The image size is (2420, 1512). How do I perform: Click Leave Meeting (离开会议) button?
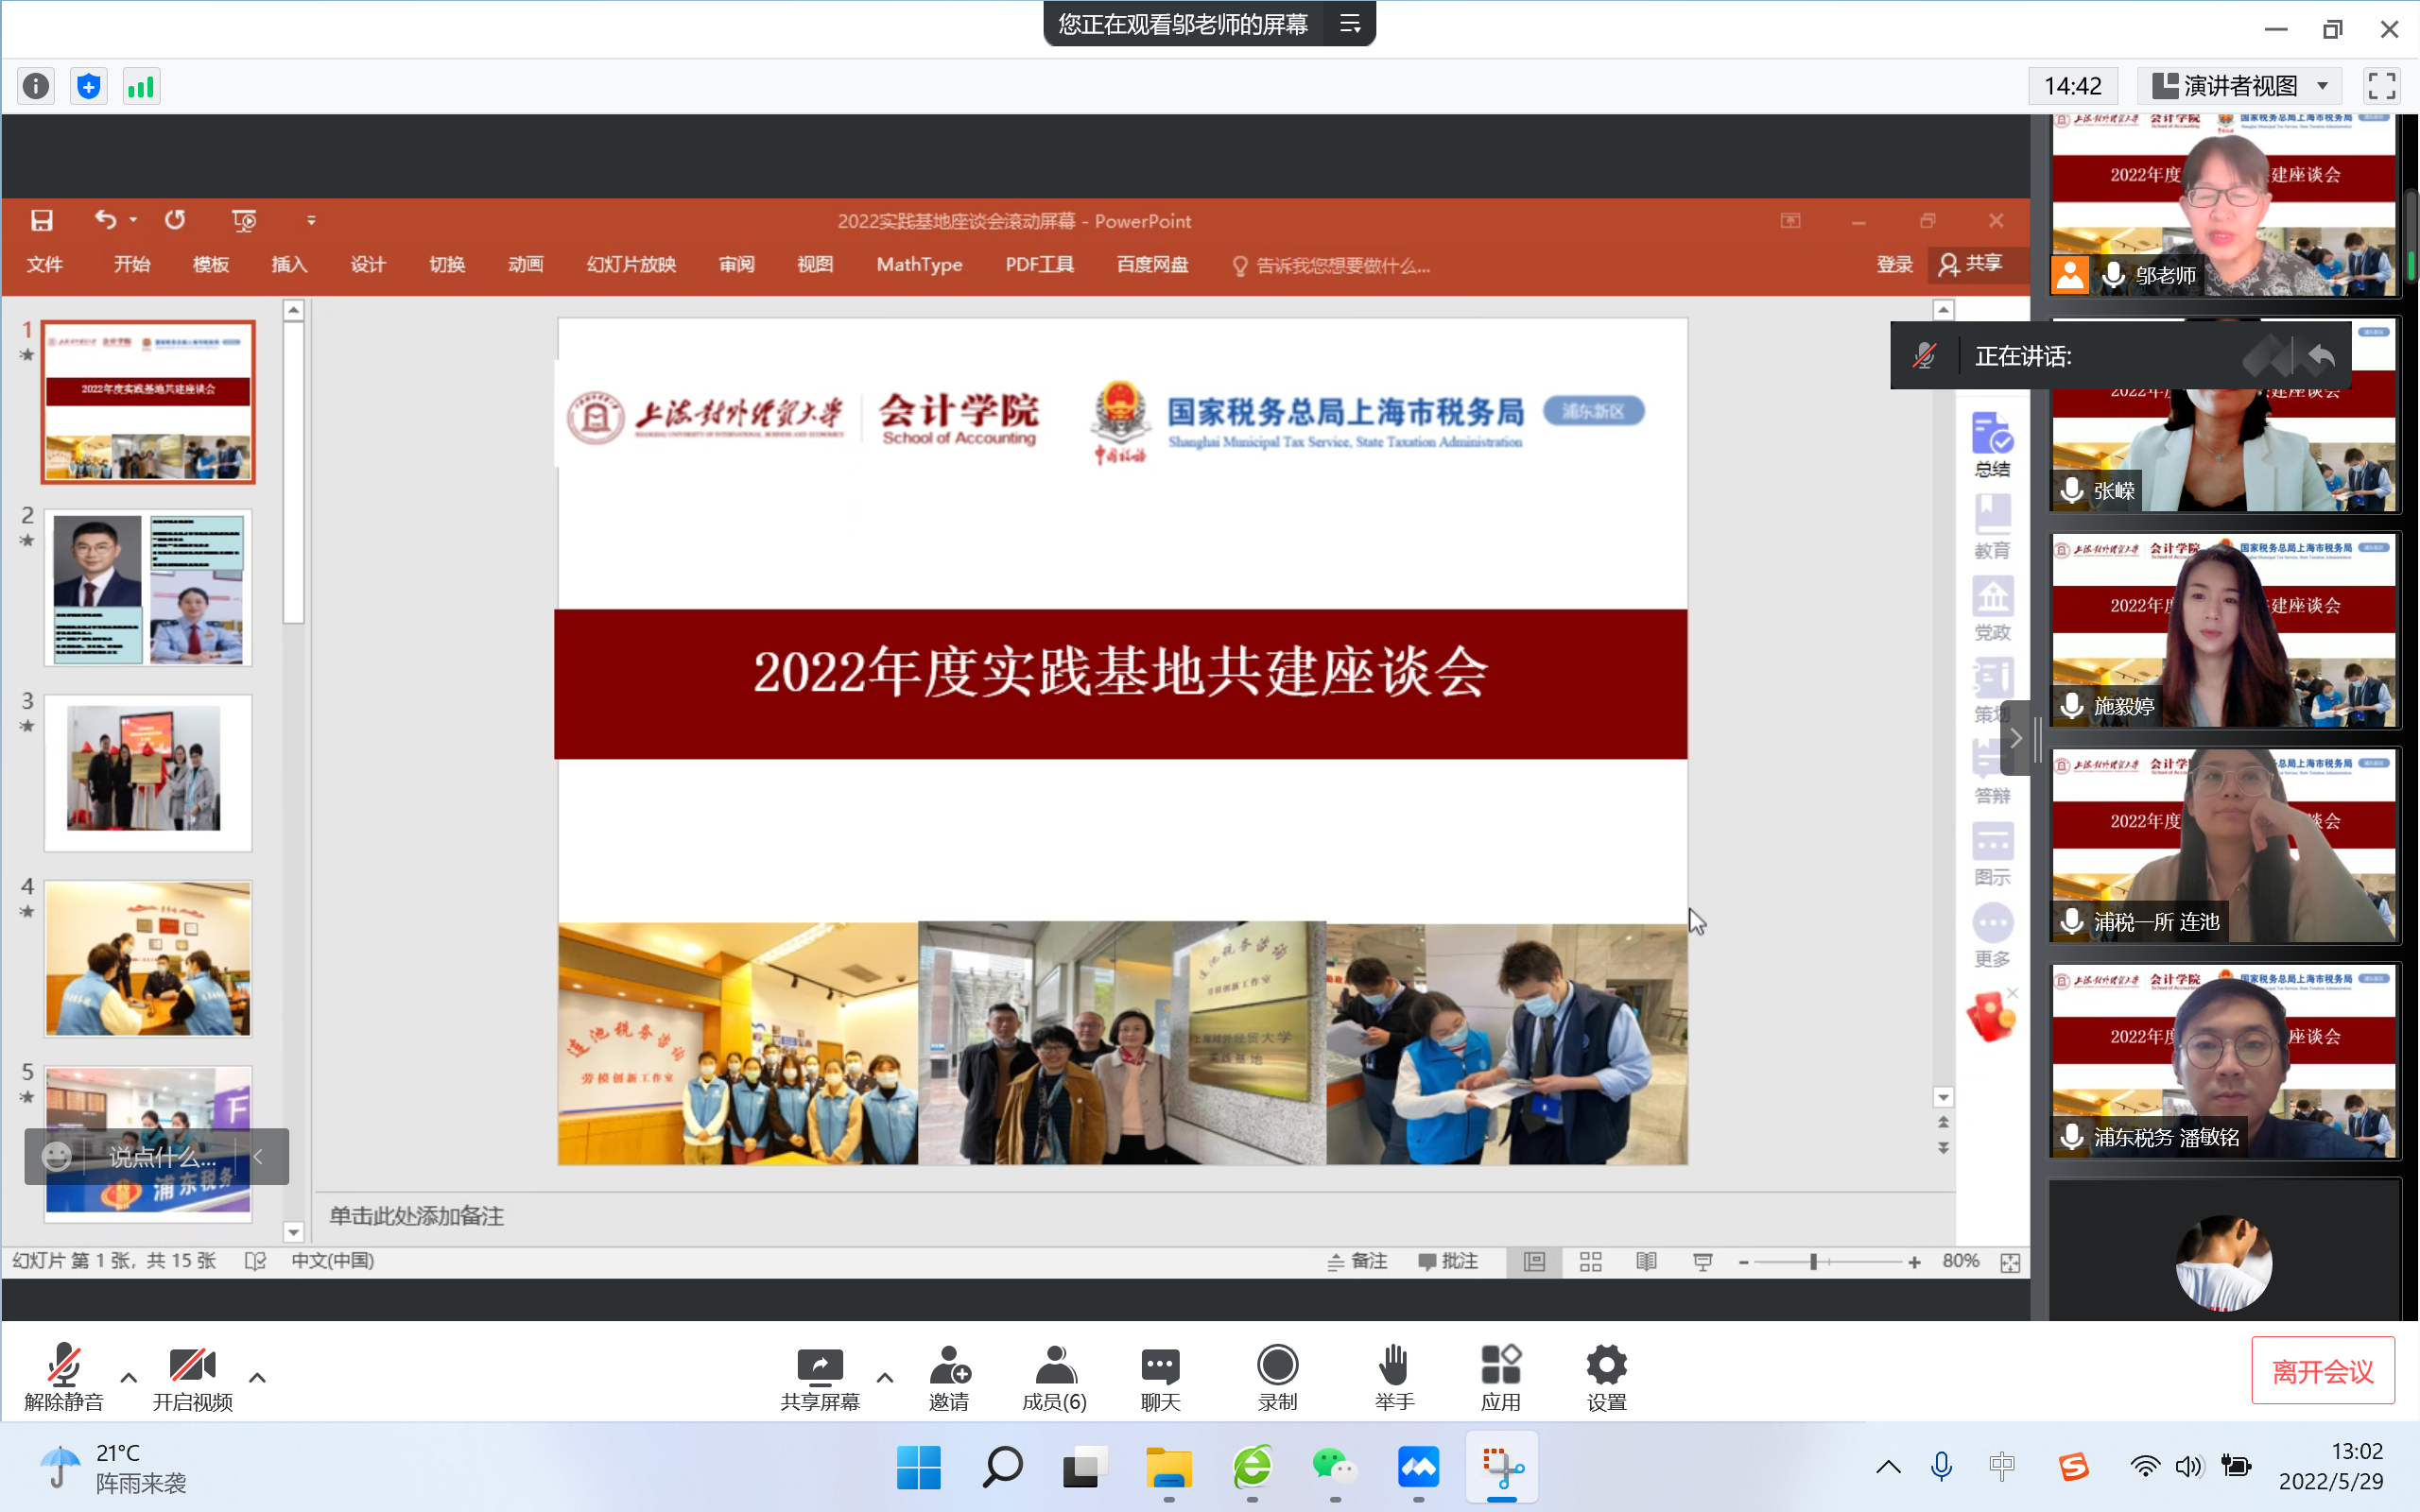tap(2322, 1371)
